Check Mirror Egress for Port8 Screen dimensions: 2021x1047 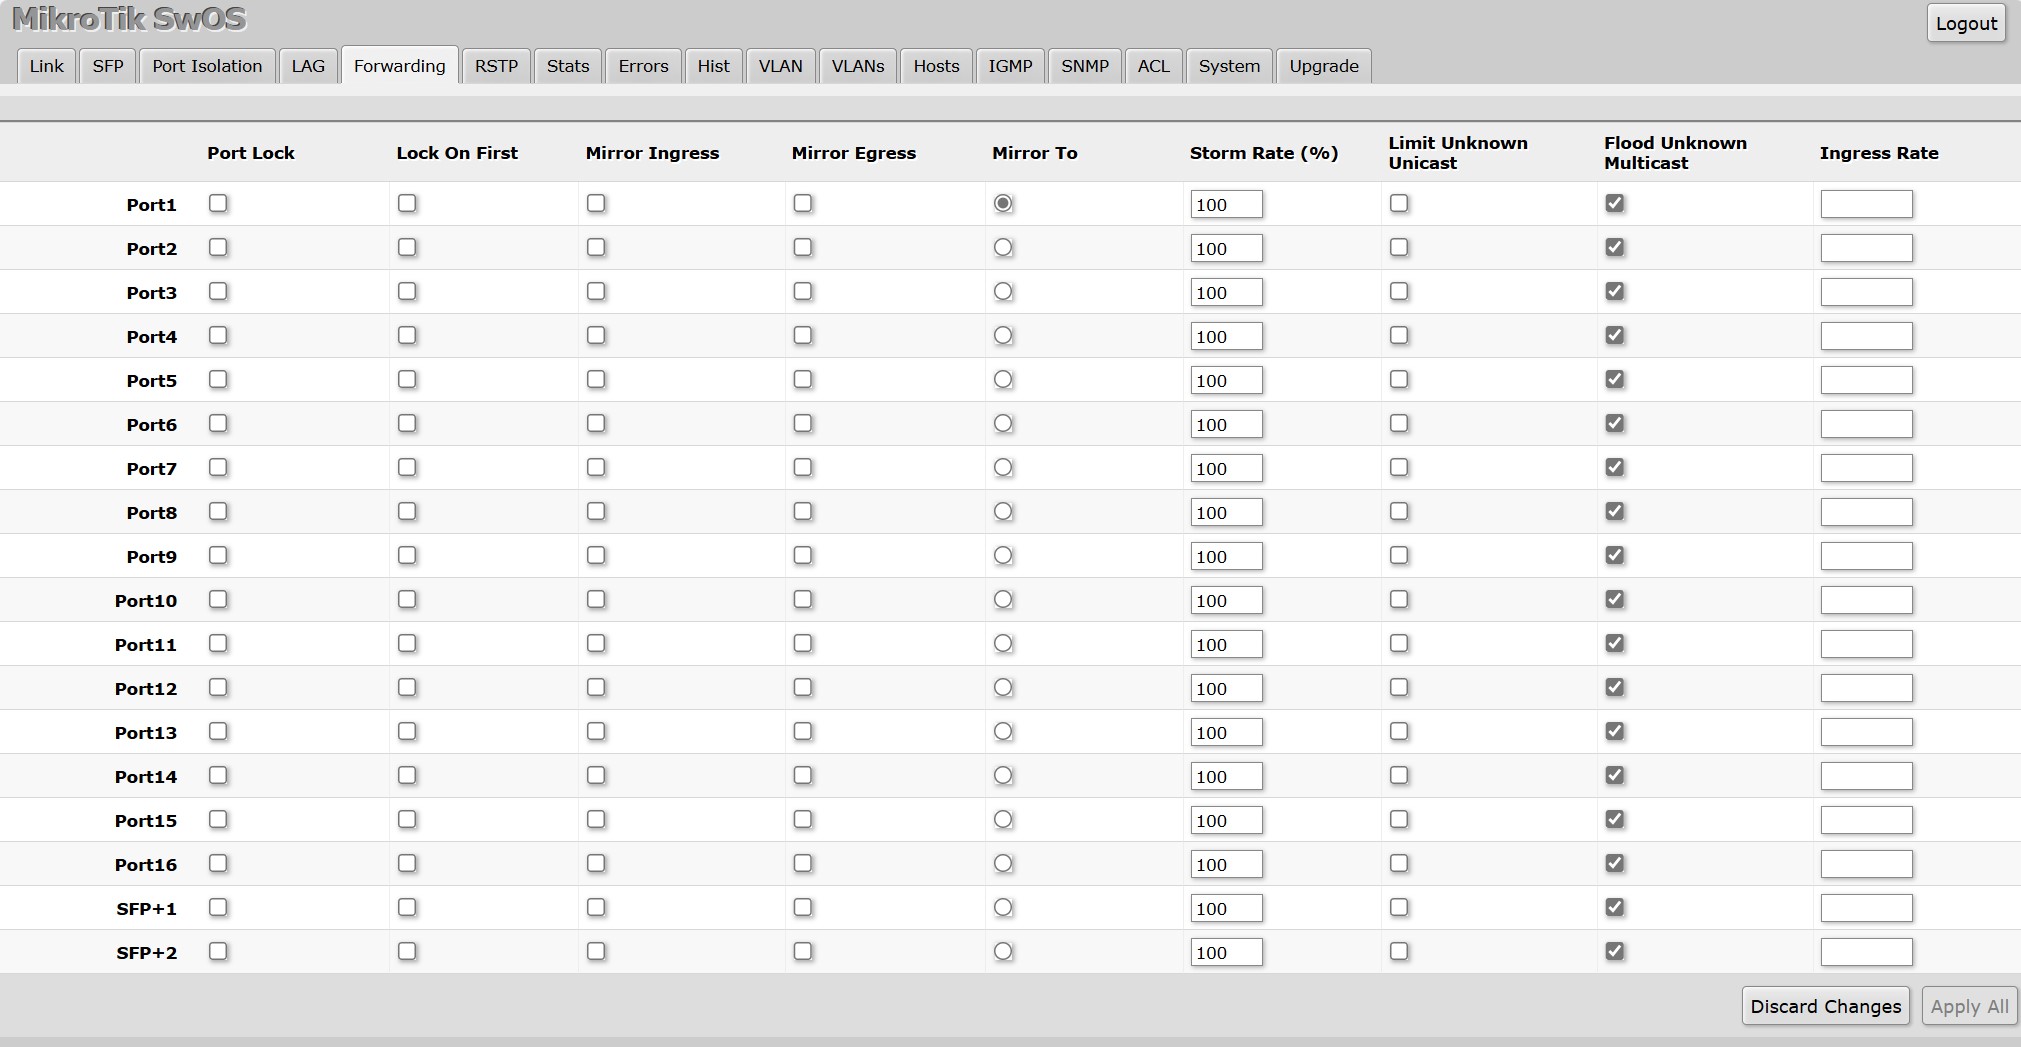802,512
